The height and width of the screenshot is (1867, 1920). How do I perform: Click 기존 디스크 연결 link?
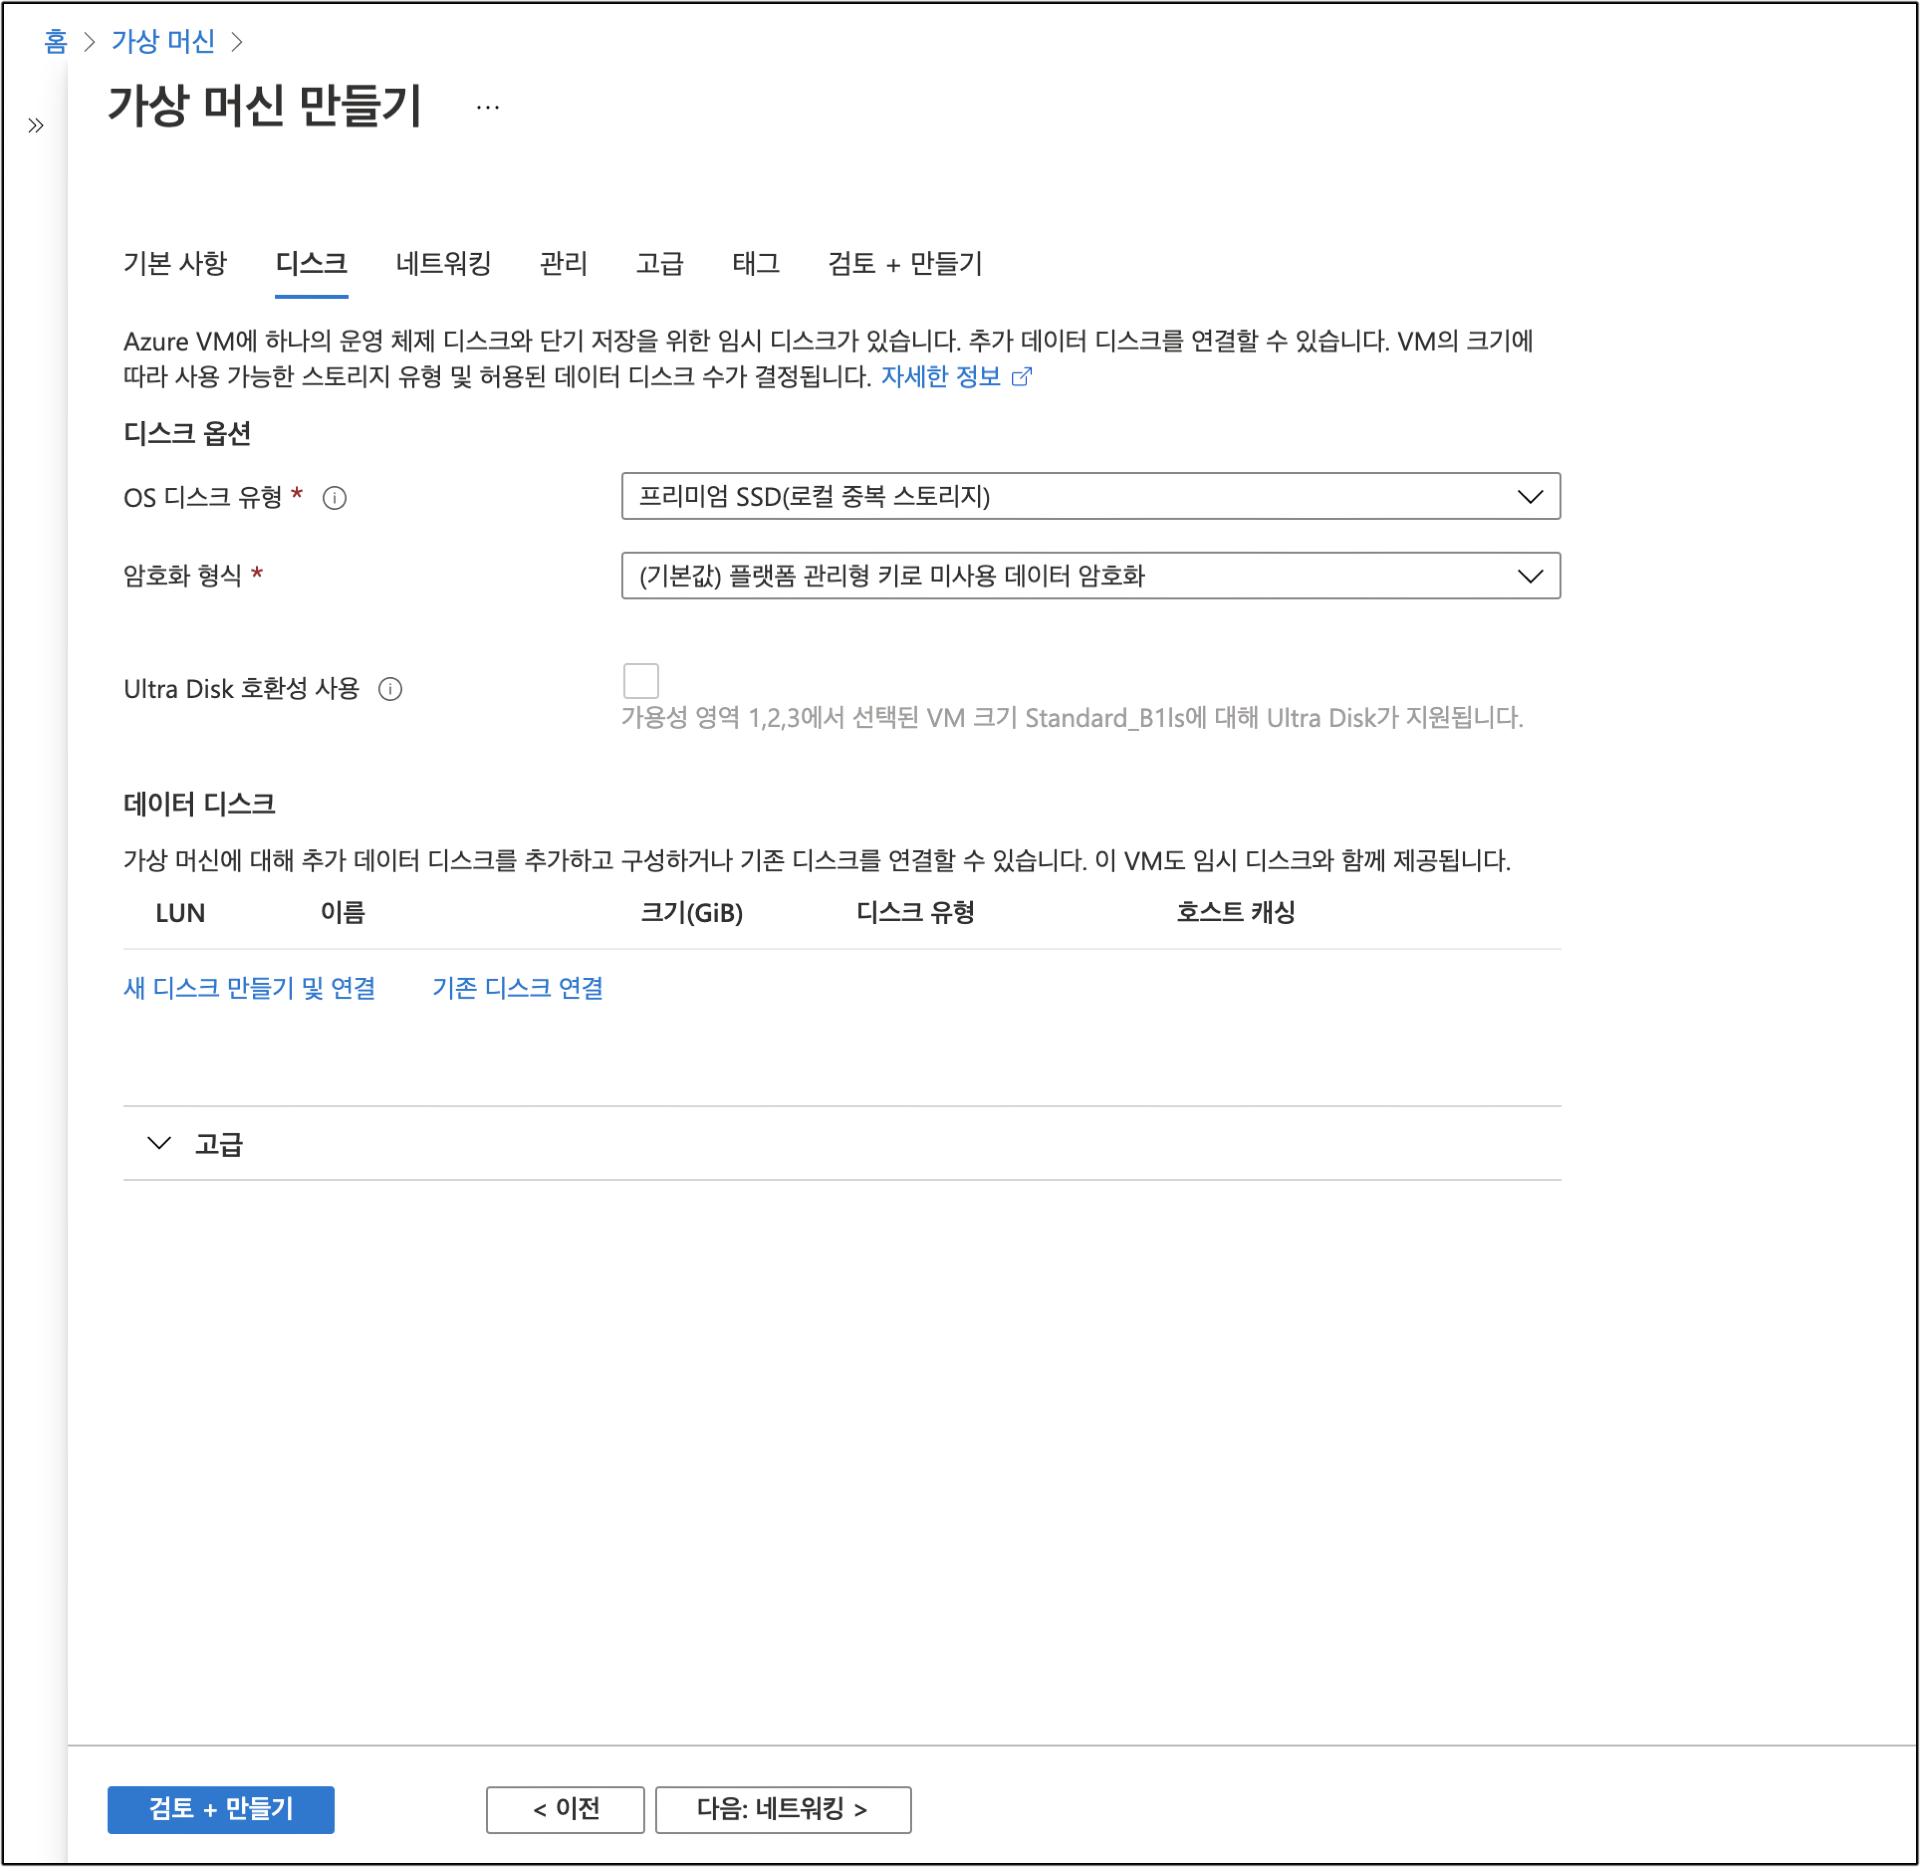tap(517, 988)
